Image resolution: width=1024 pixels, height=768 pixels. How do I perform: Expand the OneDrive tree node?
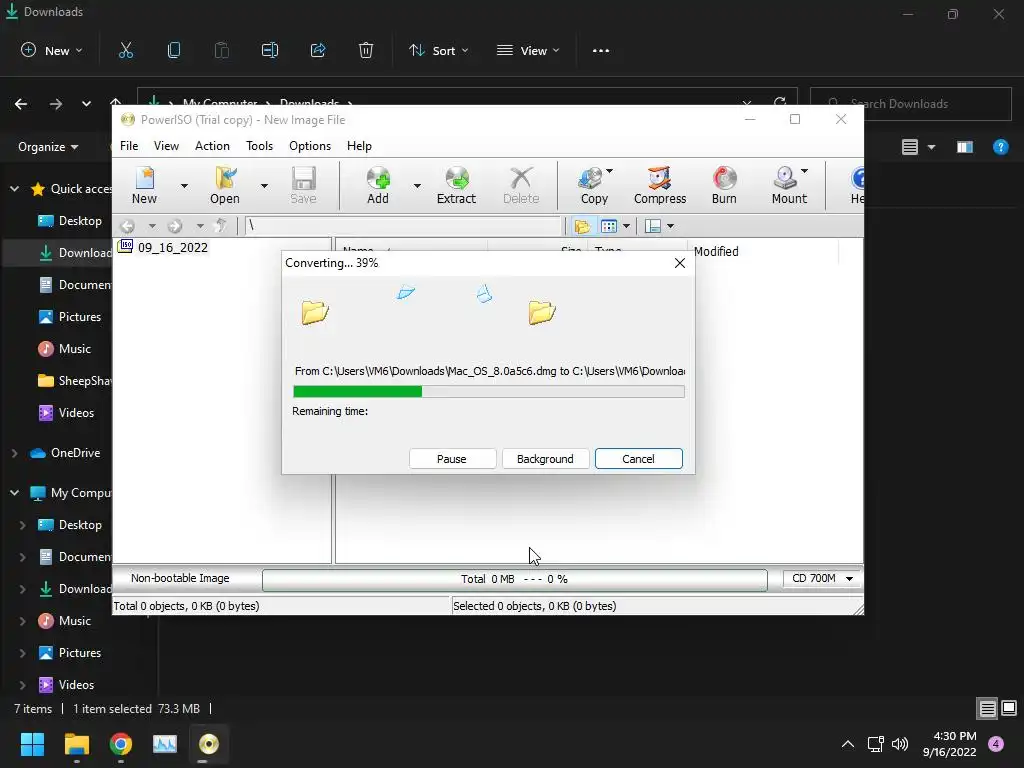tap(14, 453)
